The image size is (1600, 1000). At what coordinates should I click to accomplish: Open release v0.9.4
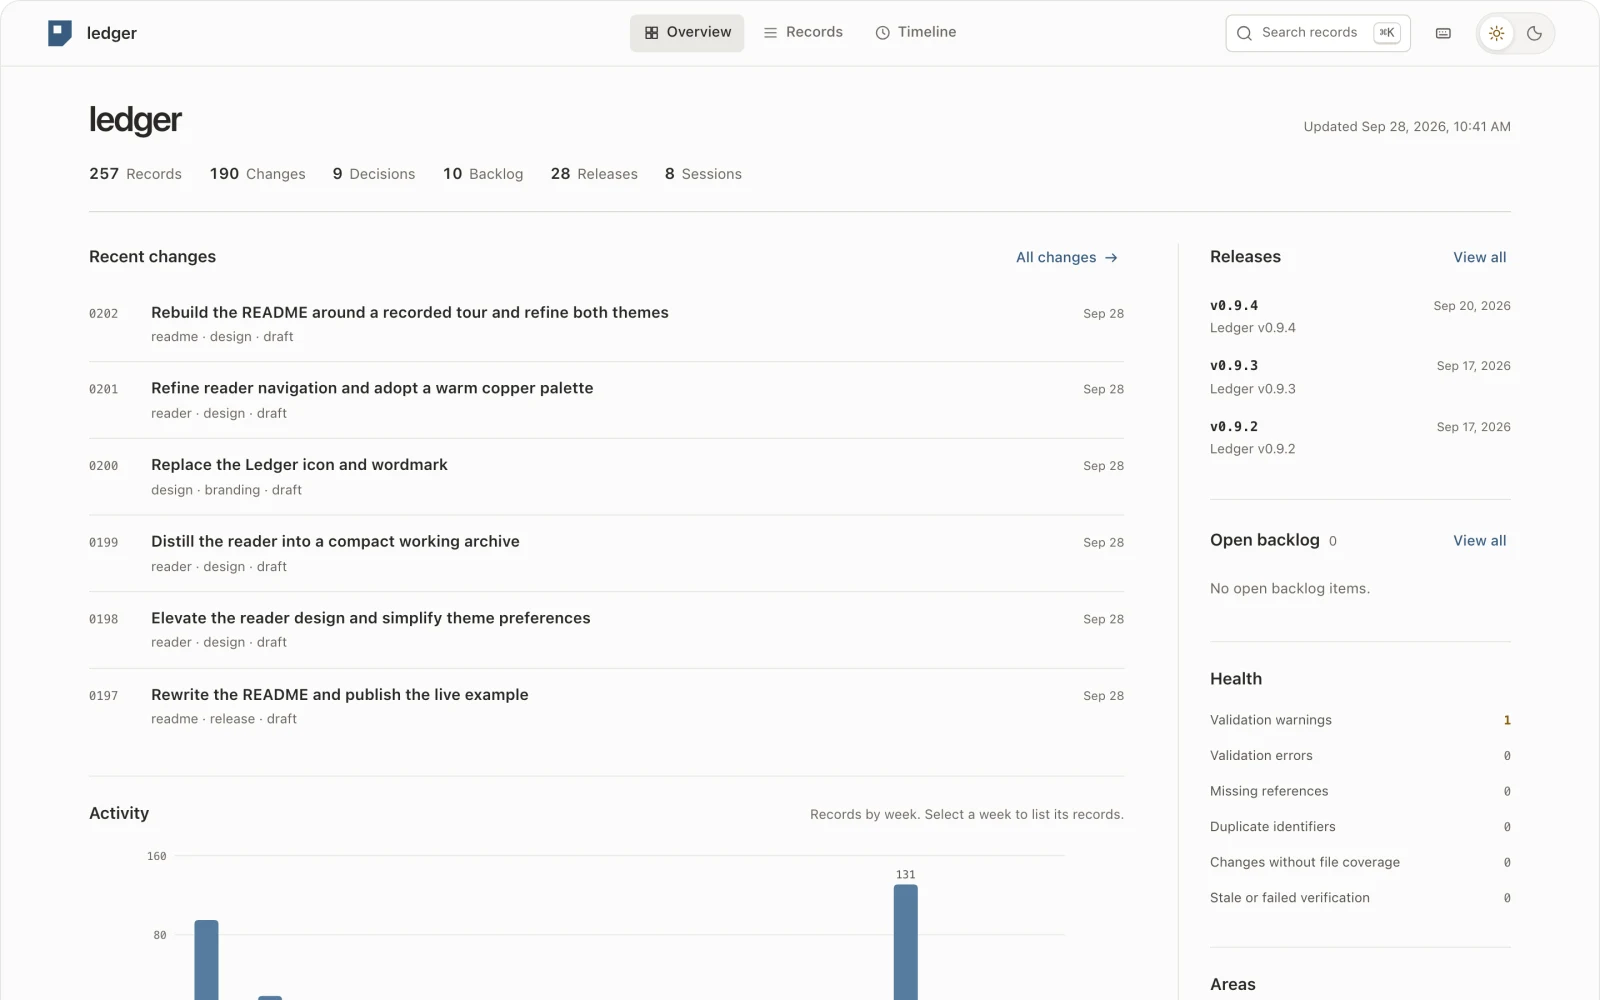(1360, 316)
